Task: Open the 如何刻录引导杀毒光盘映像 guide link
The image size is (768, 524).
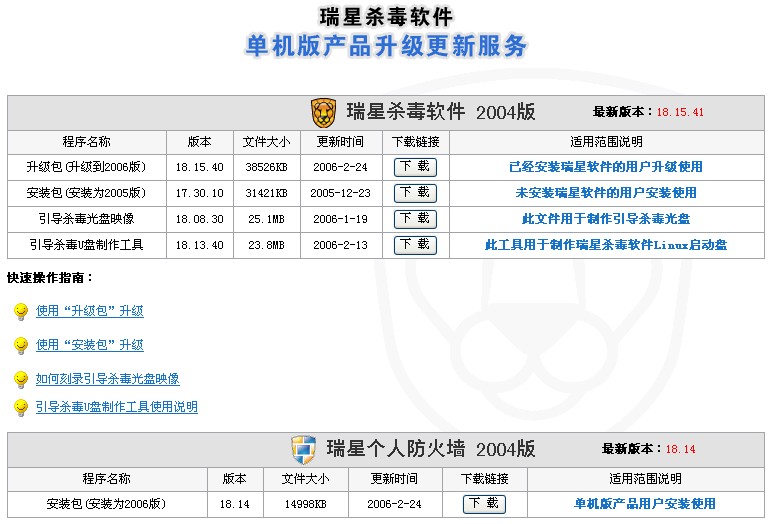Action: tap(108, 379)
